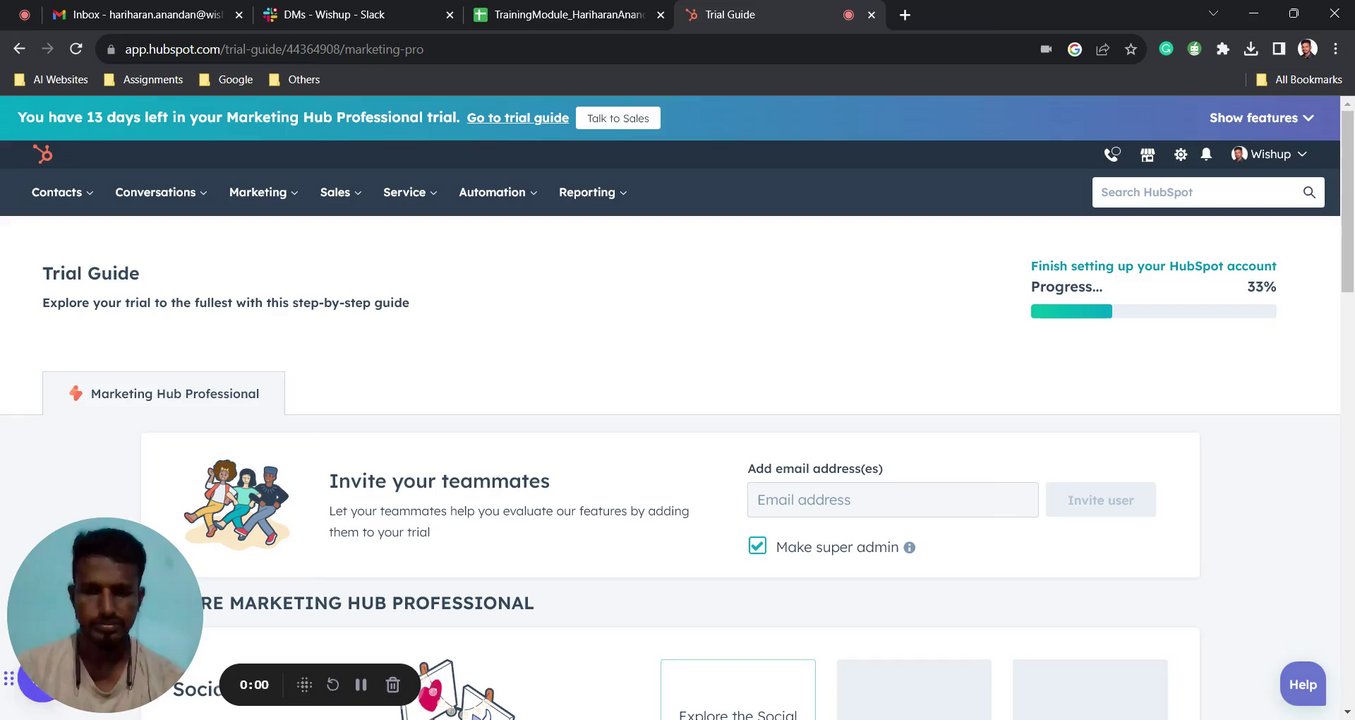The height and width of the screenshot is (720, 1355).
Task: Share this page icon
Action: click(1103, 49)
